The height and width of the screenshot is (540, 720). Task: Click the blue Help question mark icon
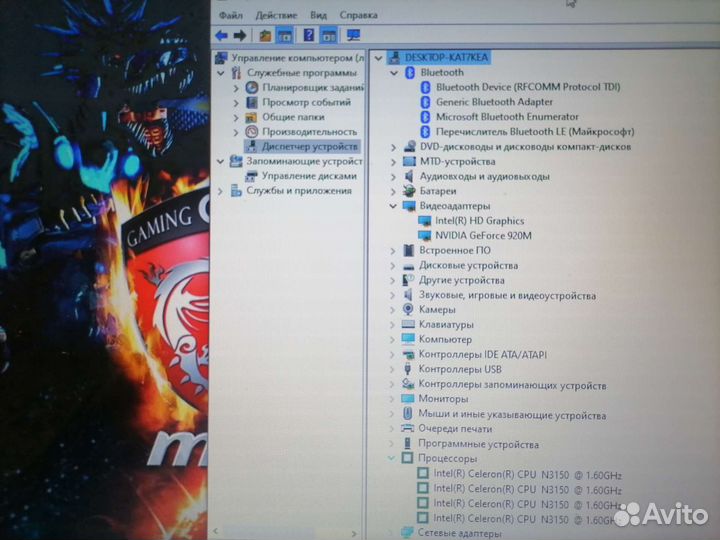[x=309, y=35]
